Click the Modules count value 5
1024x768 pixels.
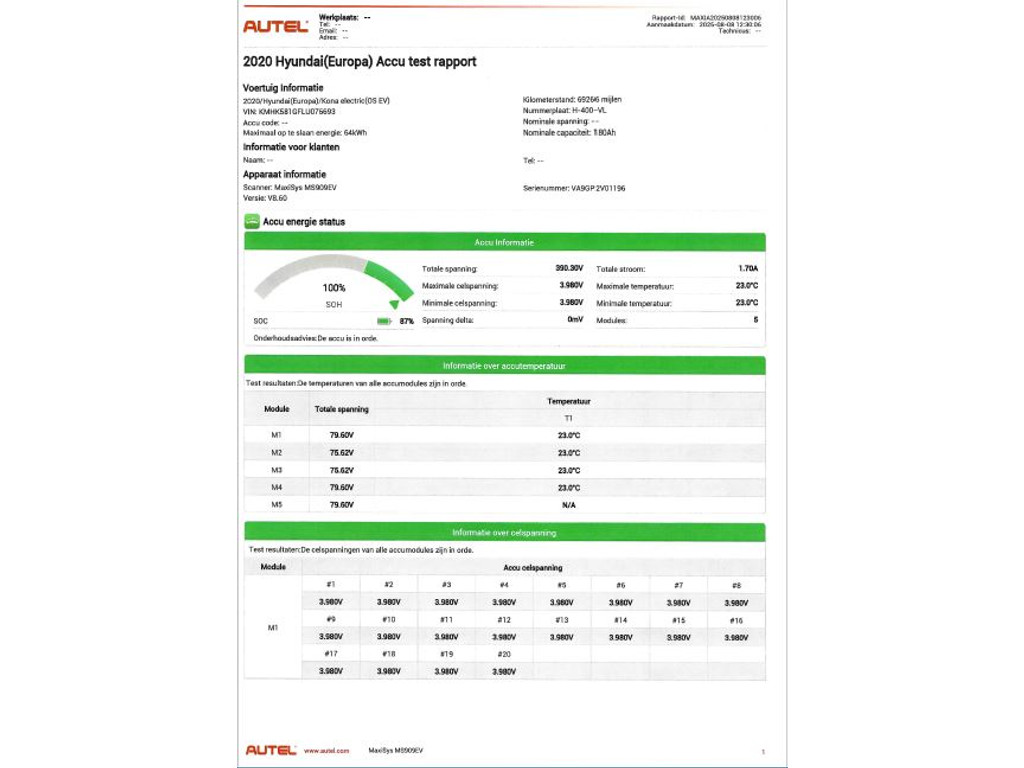(756, 320)
